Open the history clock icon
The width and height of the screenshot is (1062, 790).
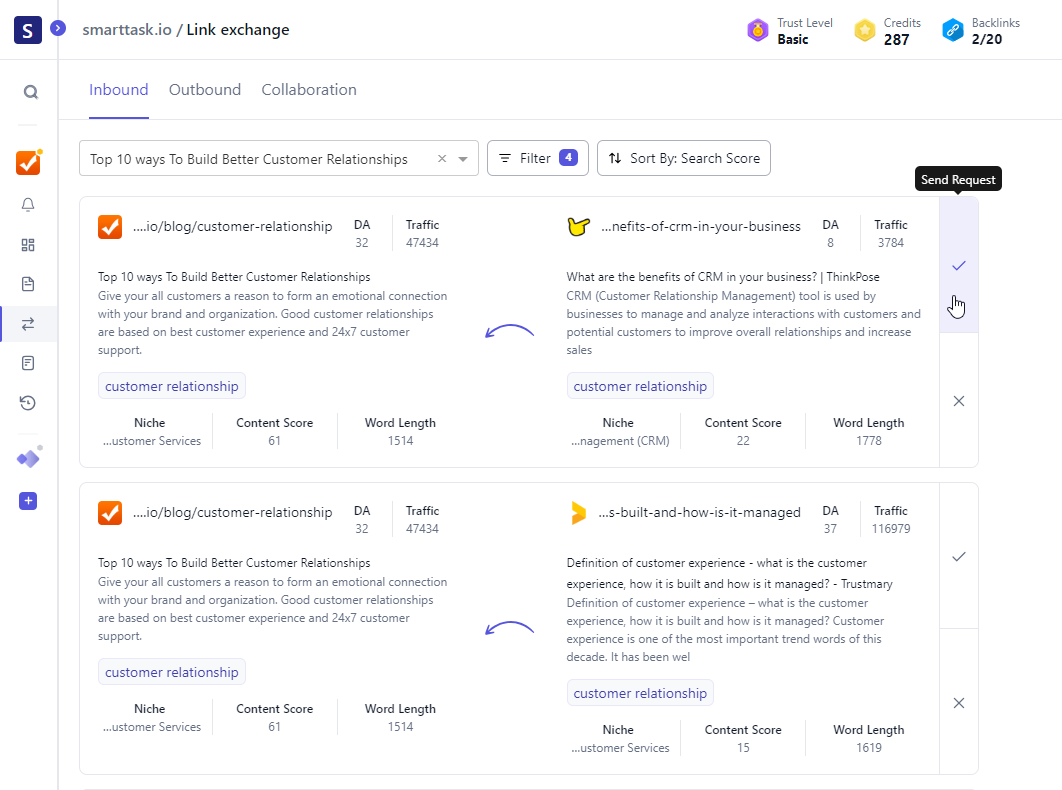[x=28, y=403]
